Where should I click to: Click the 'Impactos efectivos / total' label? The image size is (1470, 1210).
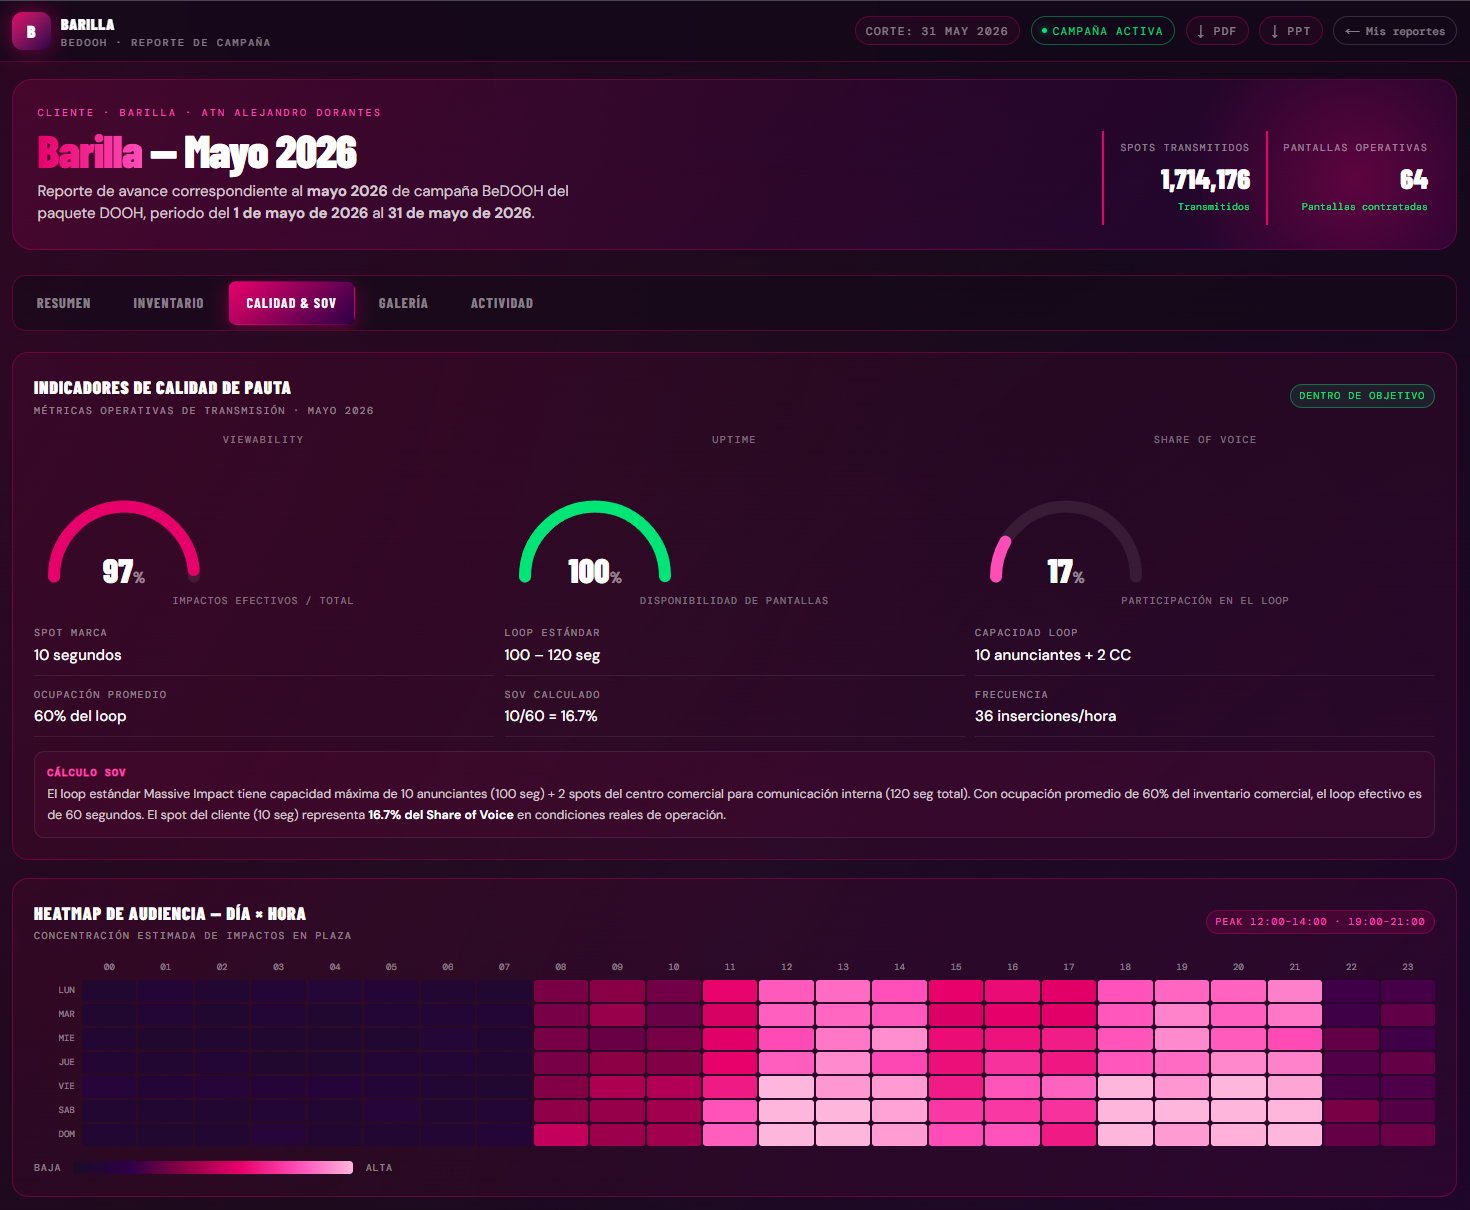(263, 601)
